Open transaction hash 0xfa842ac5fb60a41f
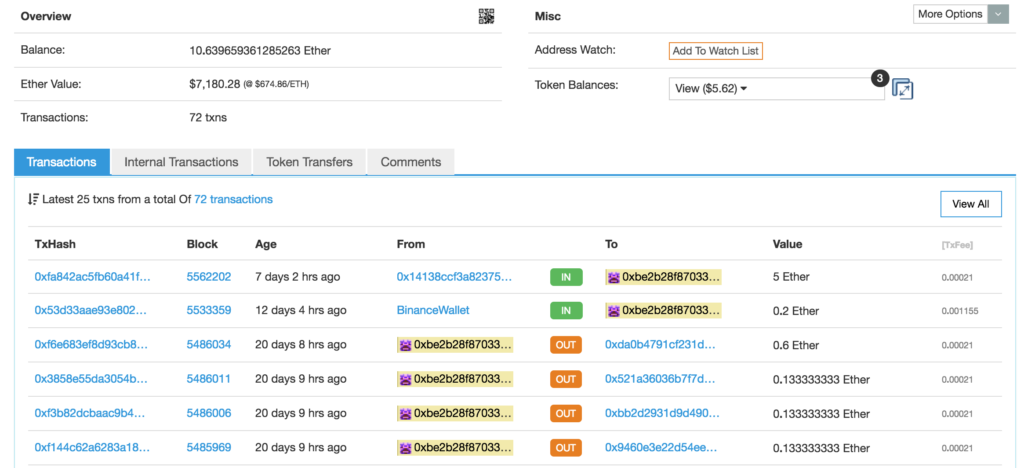The width and height of the screenshot is (1024, 468). (91, 277)
